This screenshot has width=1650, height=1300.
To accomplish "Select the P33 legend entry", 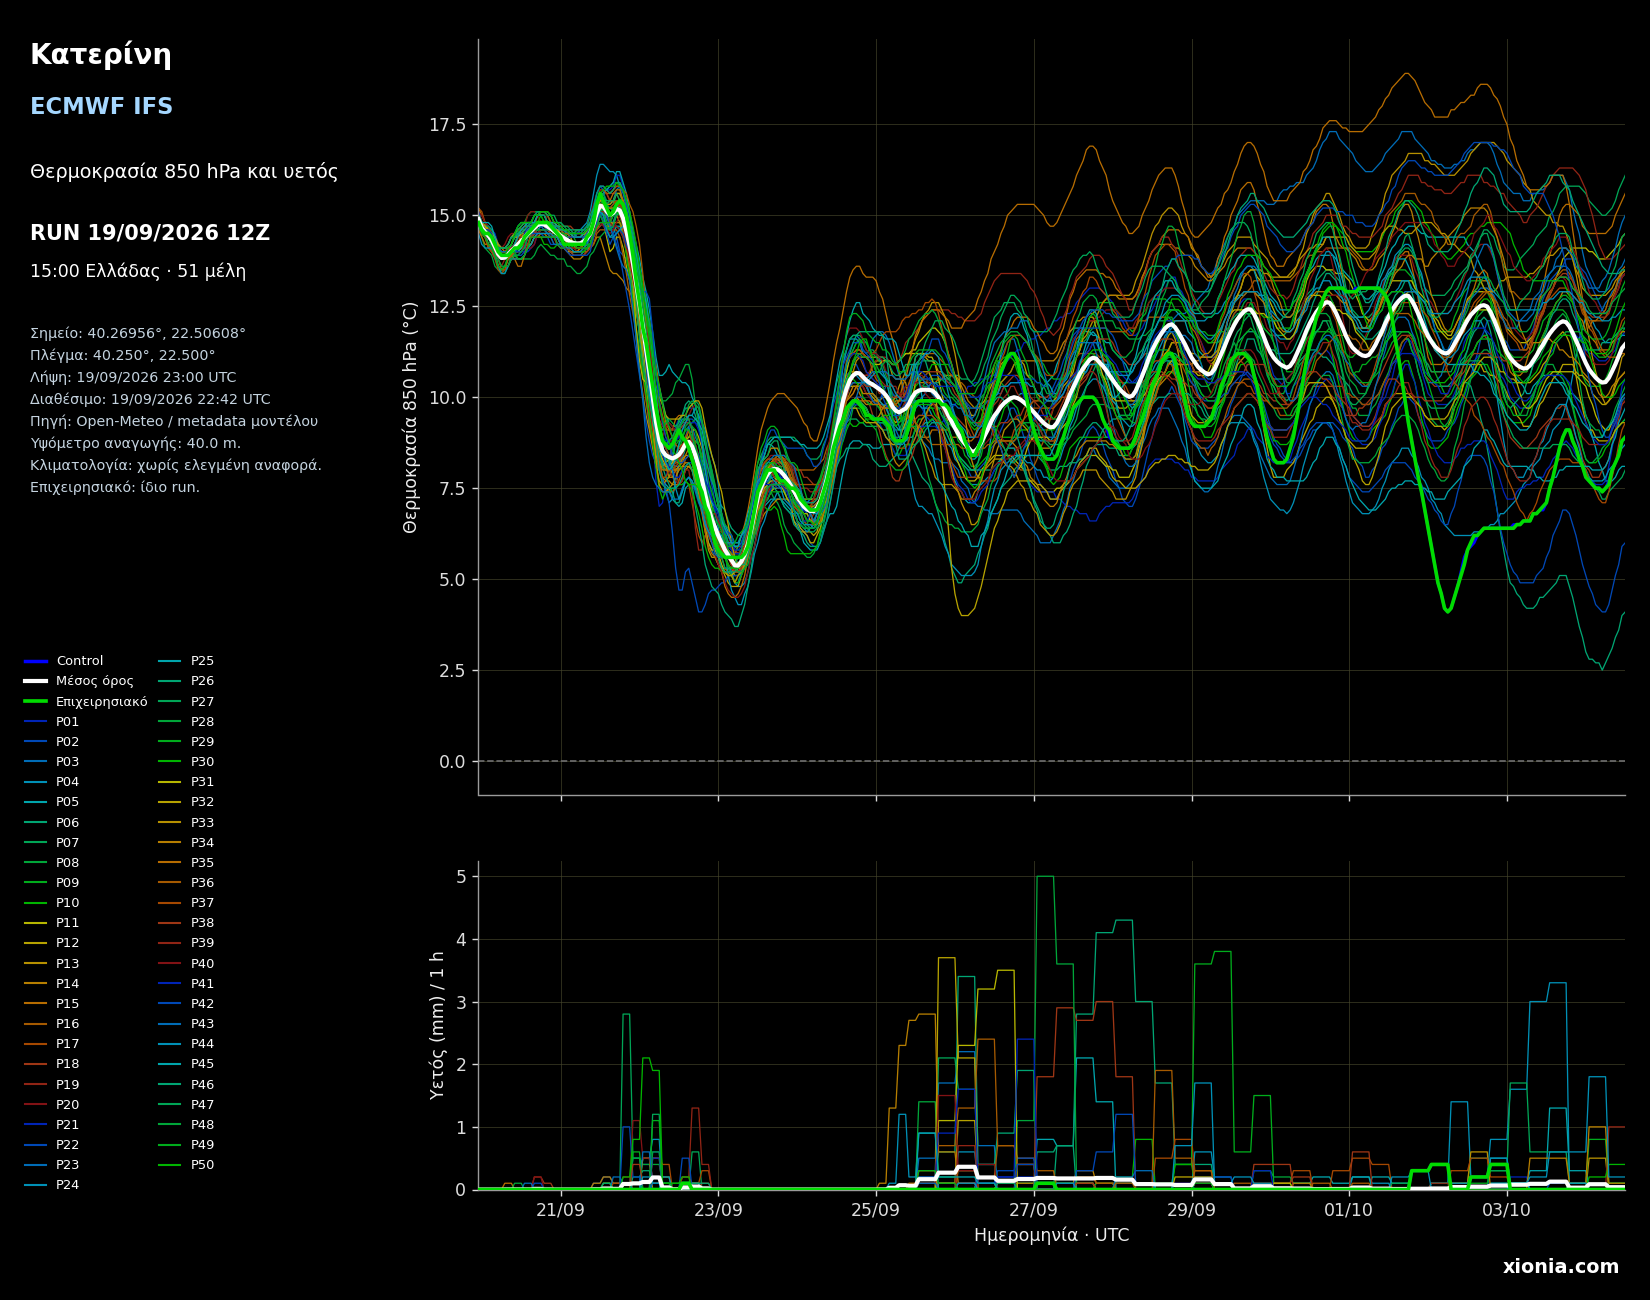I will [x=187, y=823].
